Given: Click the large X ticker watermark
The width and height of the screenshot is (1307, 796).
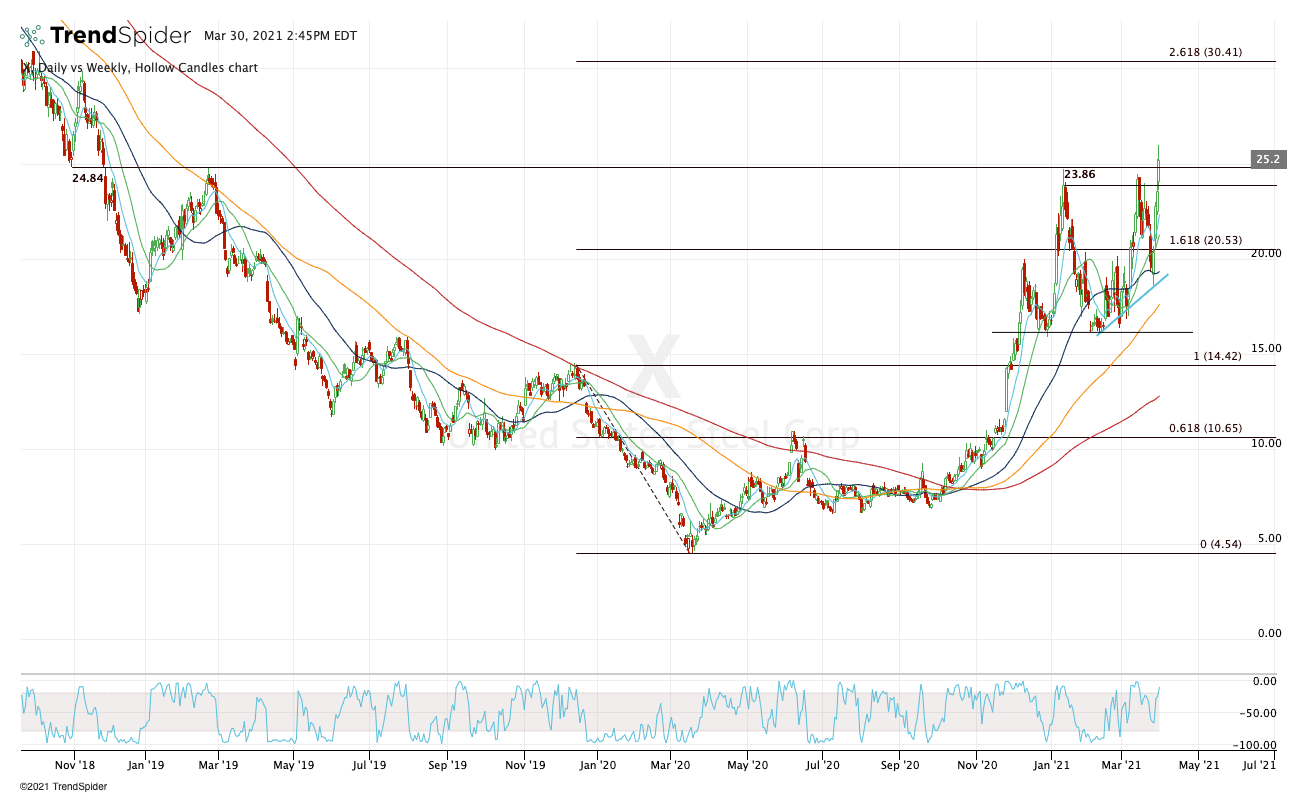Looking at the screenshot, I should (653, 368).
